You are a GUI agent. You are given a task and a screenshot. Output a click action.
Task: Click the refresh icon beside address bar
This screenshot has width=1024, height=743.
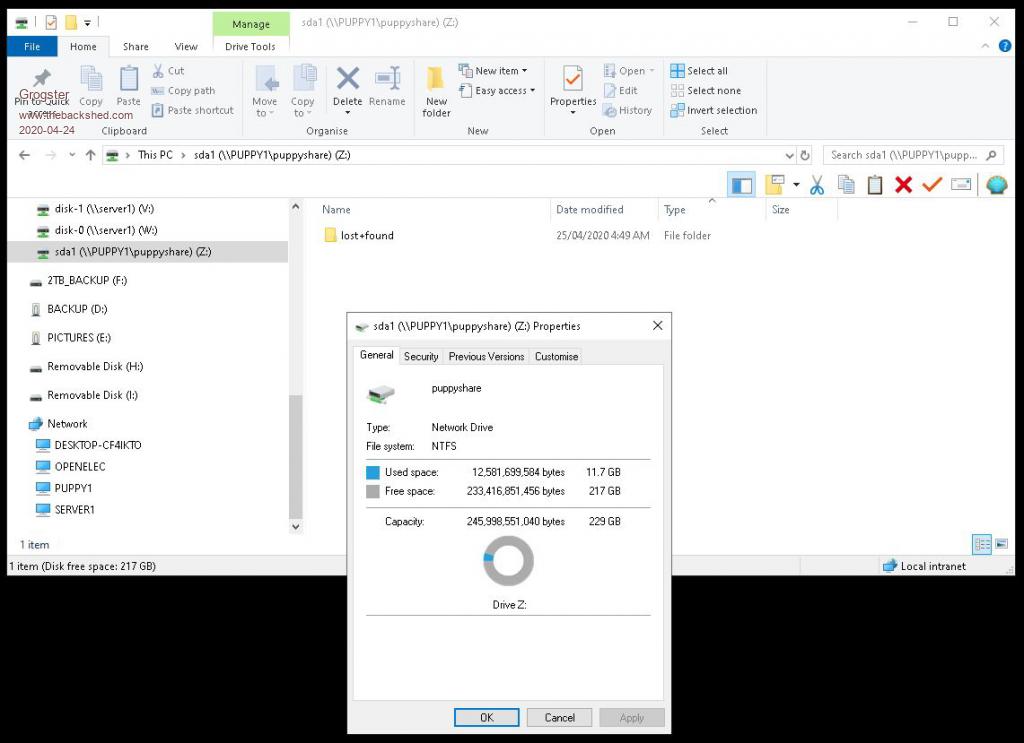(805, 155)
